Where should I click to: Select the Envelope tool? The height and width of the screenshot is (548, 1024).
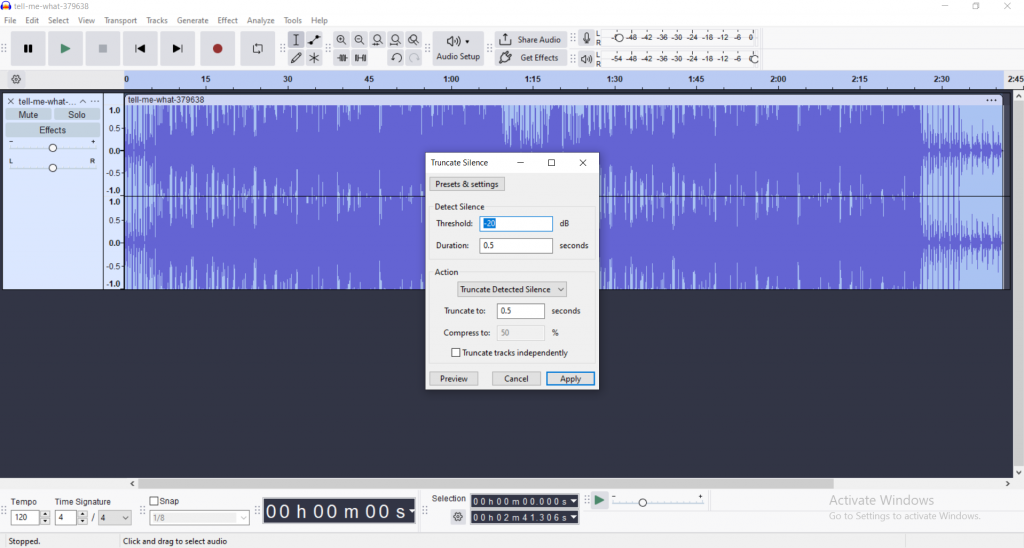click(314, 40)
